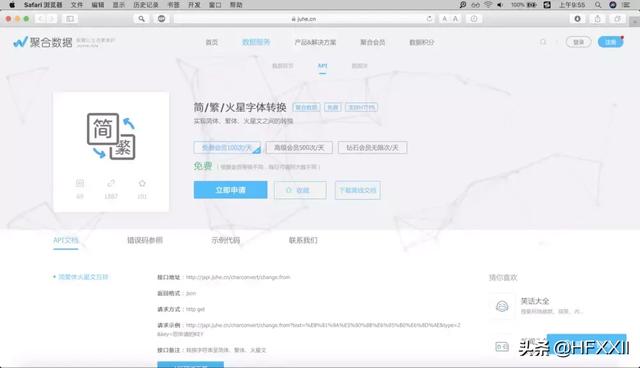
Task: Switch to the API文档 tab
Action: point(66,240)
